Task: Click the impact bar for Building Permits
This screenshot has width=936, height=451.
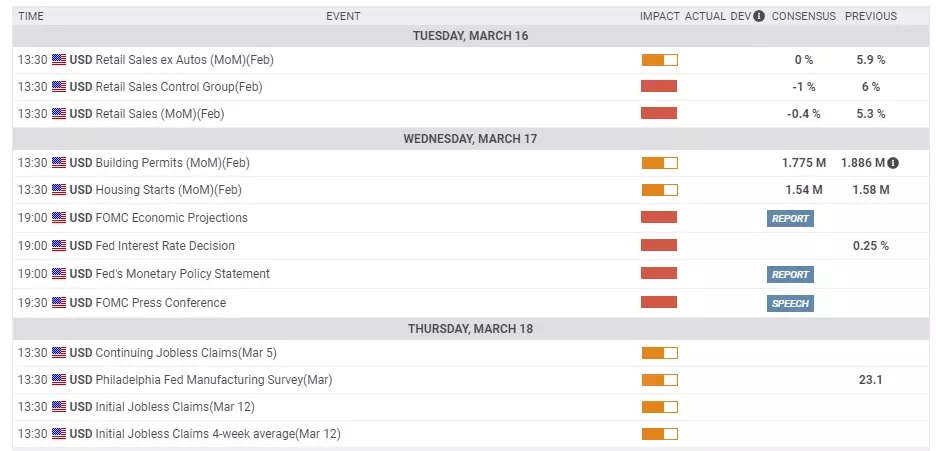Action: coord(659,162)
